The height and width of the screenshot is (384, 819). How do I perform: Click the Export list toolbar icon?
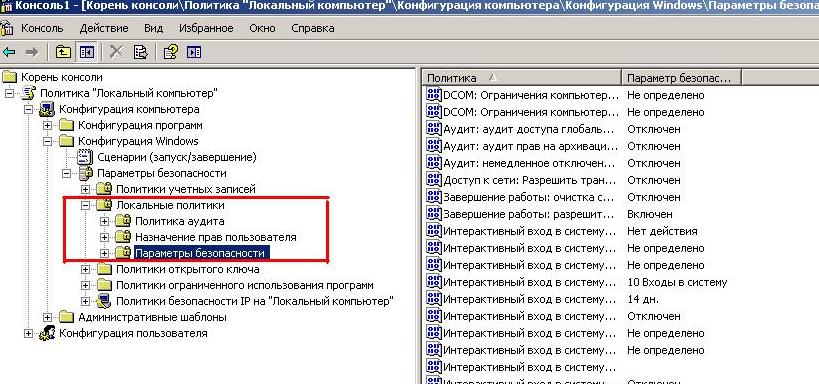pyautogui.click(x=140, y=52)
